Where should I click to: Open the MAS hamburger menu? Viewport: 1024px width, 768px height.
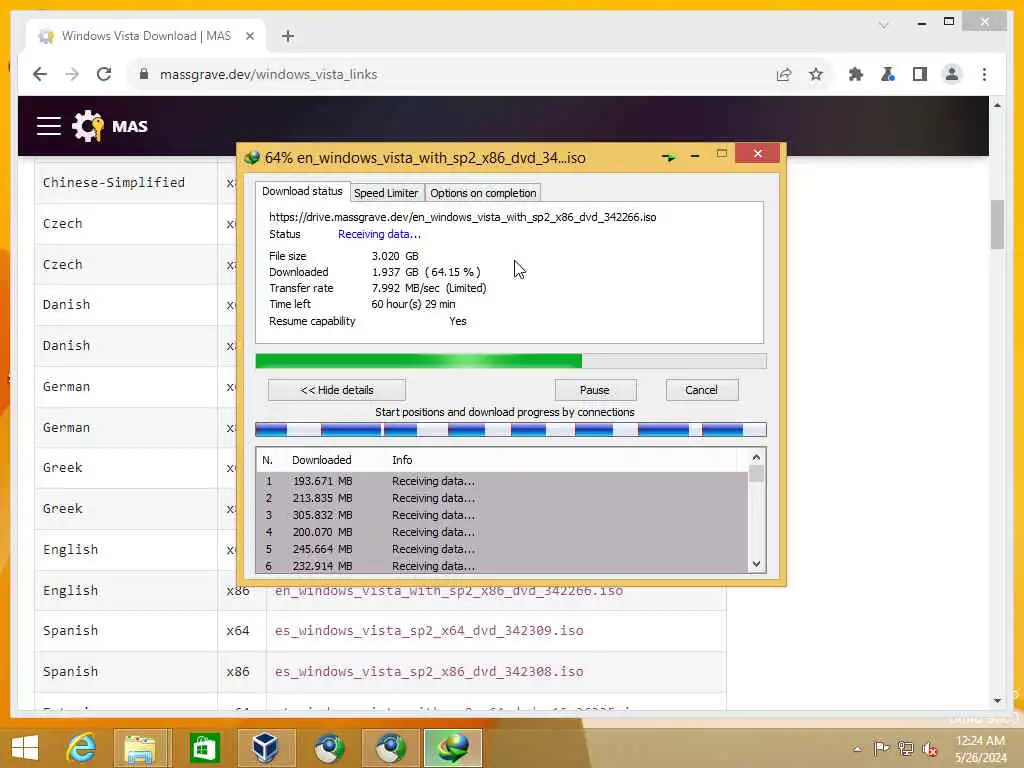point(49,126)
